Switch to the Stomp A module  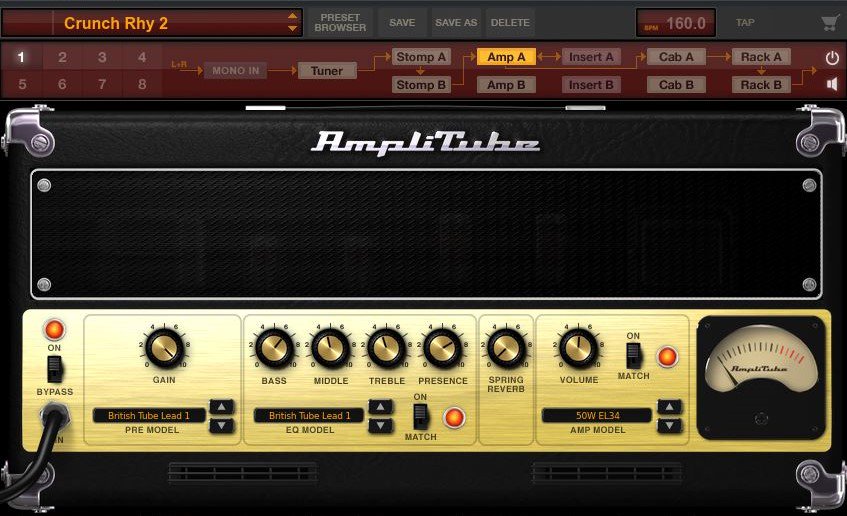click(x=421, y=57)
